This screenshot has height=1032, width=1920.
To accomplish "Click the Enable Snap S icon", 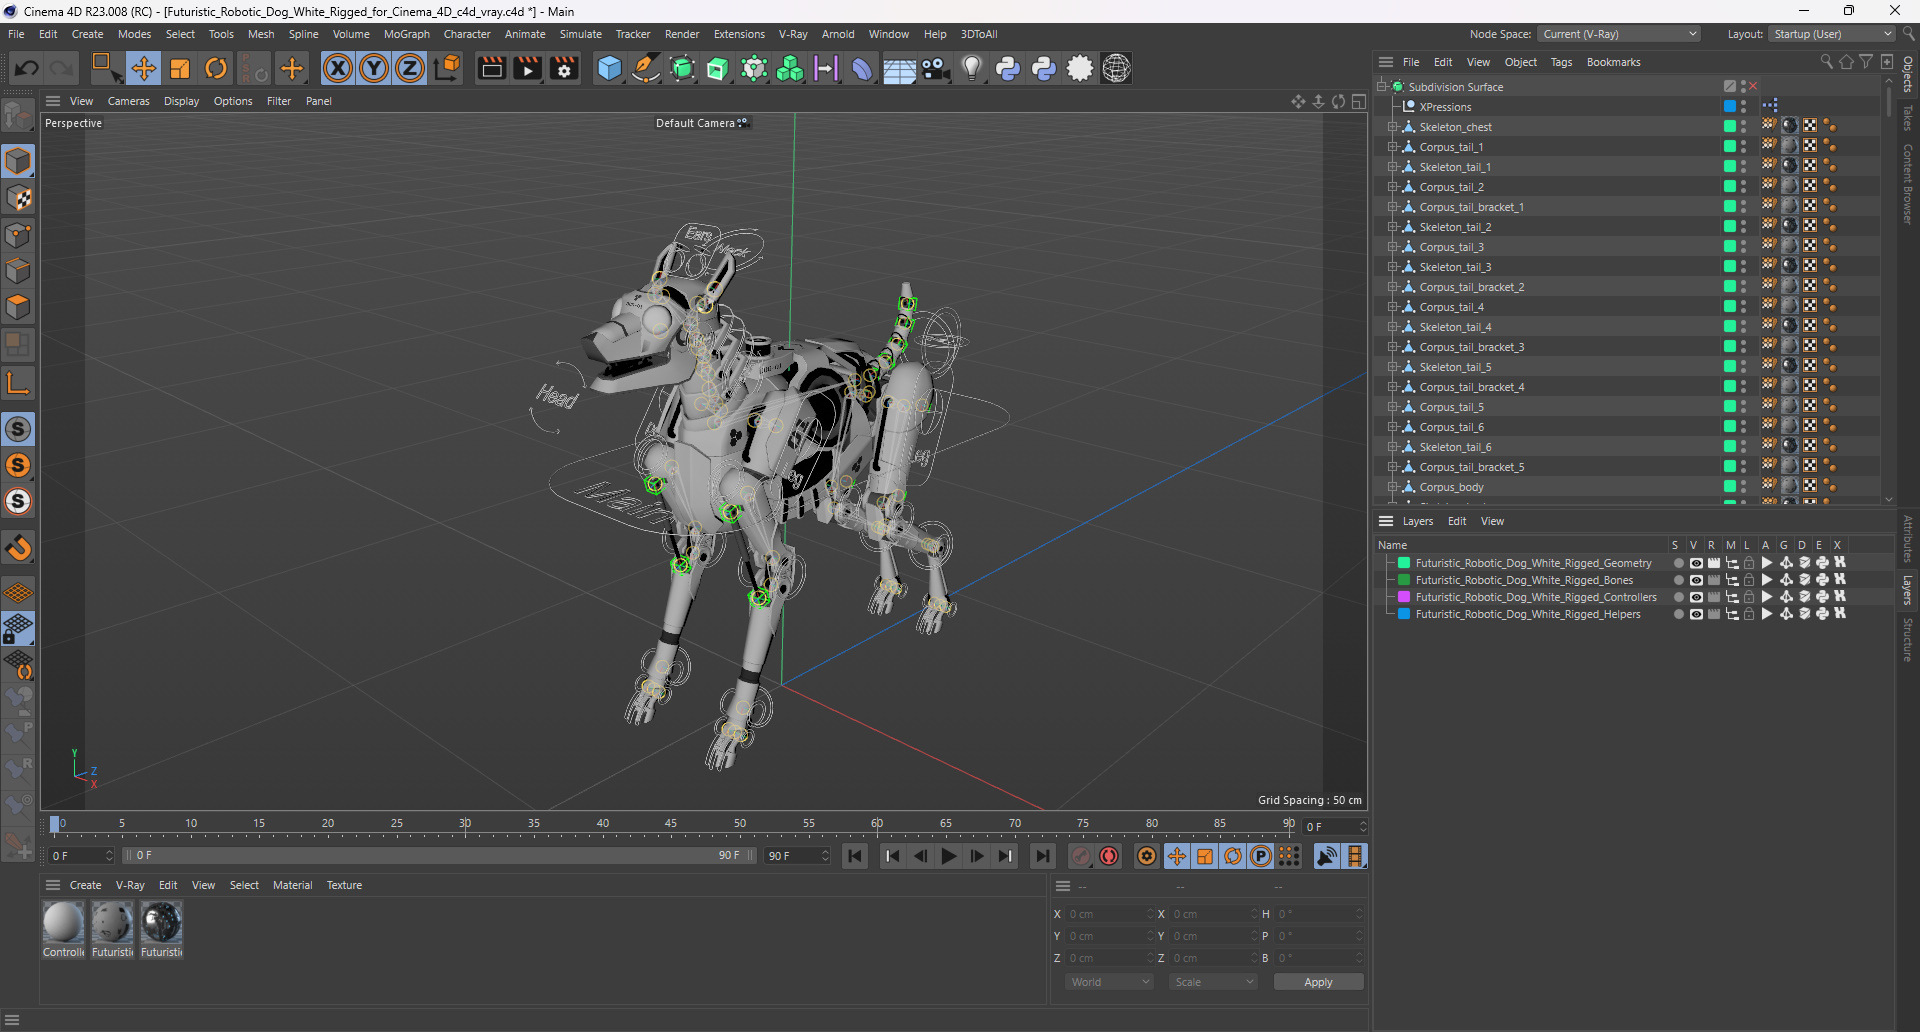I will point(18,429).
